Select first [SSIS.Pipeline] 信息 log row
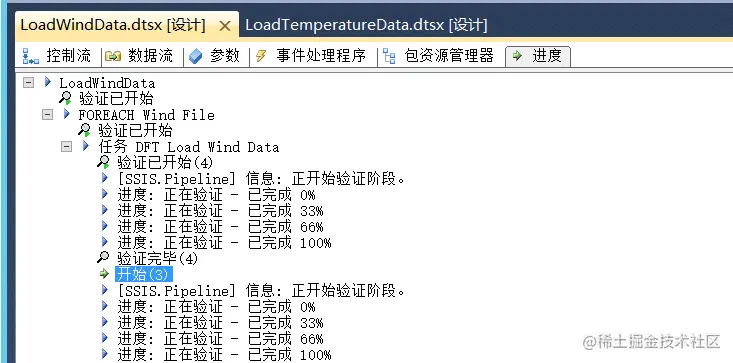The width and height of the screenshot is (733, 363). tap(261, 178)
